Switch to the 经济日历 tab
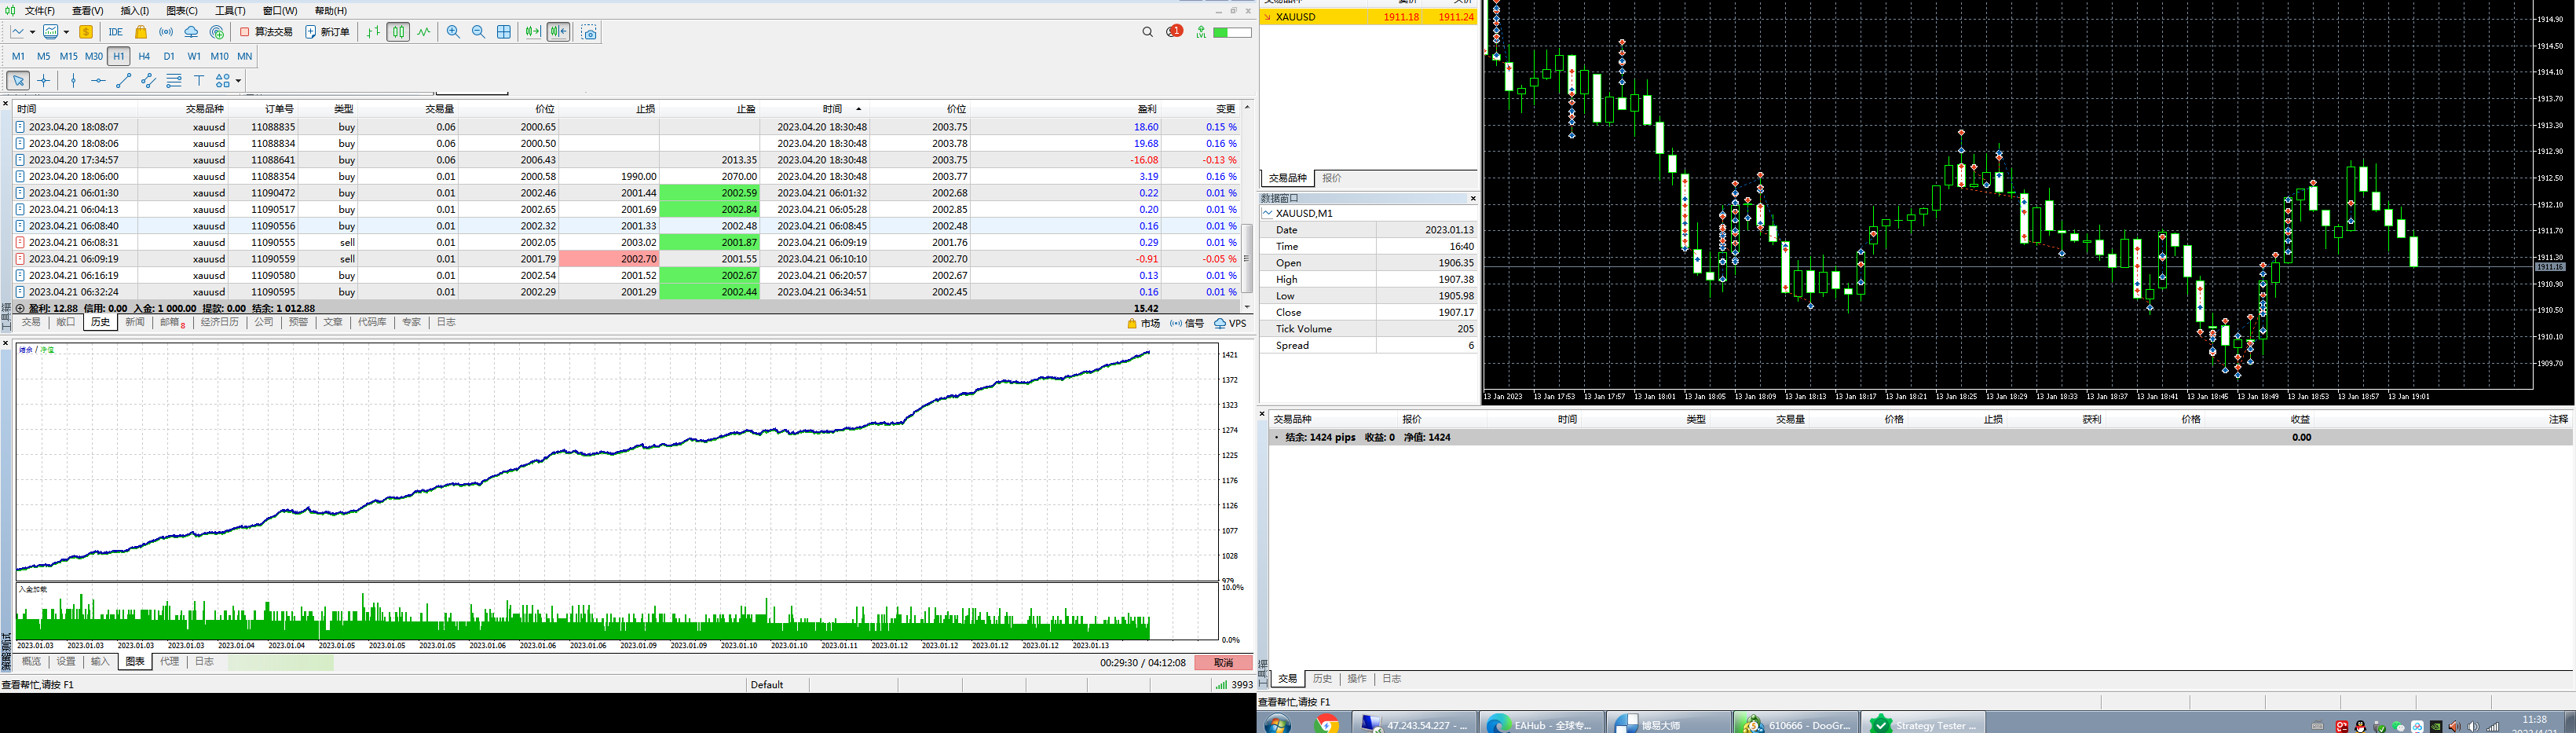The image size is (2576, 733). pos(220,322)
